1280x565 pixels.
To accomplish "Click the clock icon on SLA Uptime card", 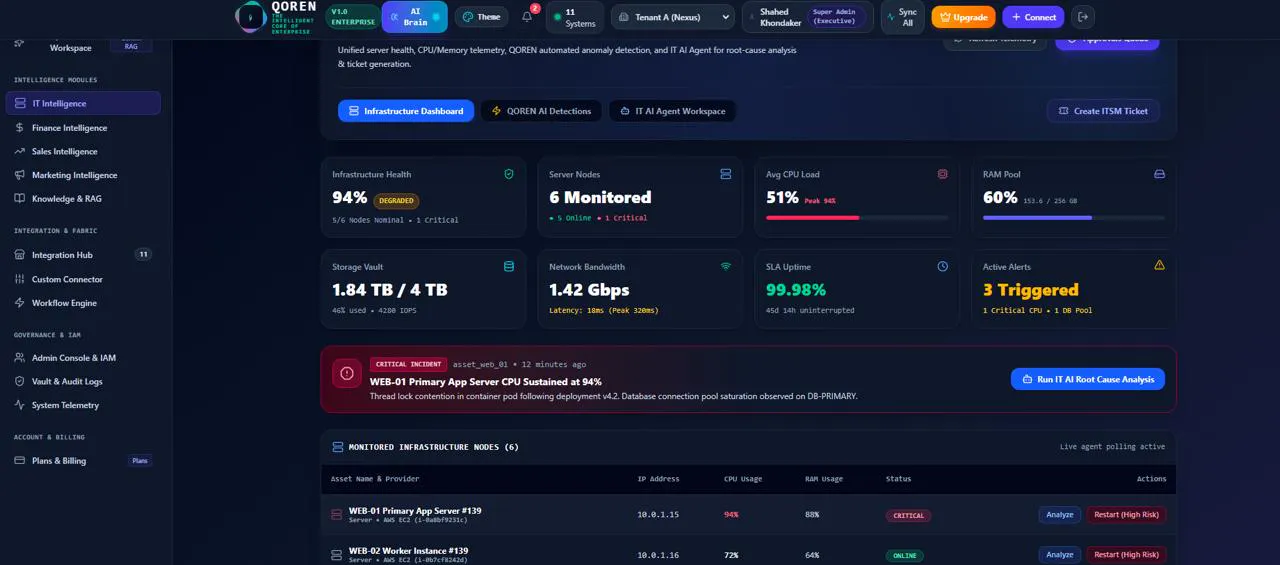I will click(942, 267).
